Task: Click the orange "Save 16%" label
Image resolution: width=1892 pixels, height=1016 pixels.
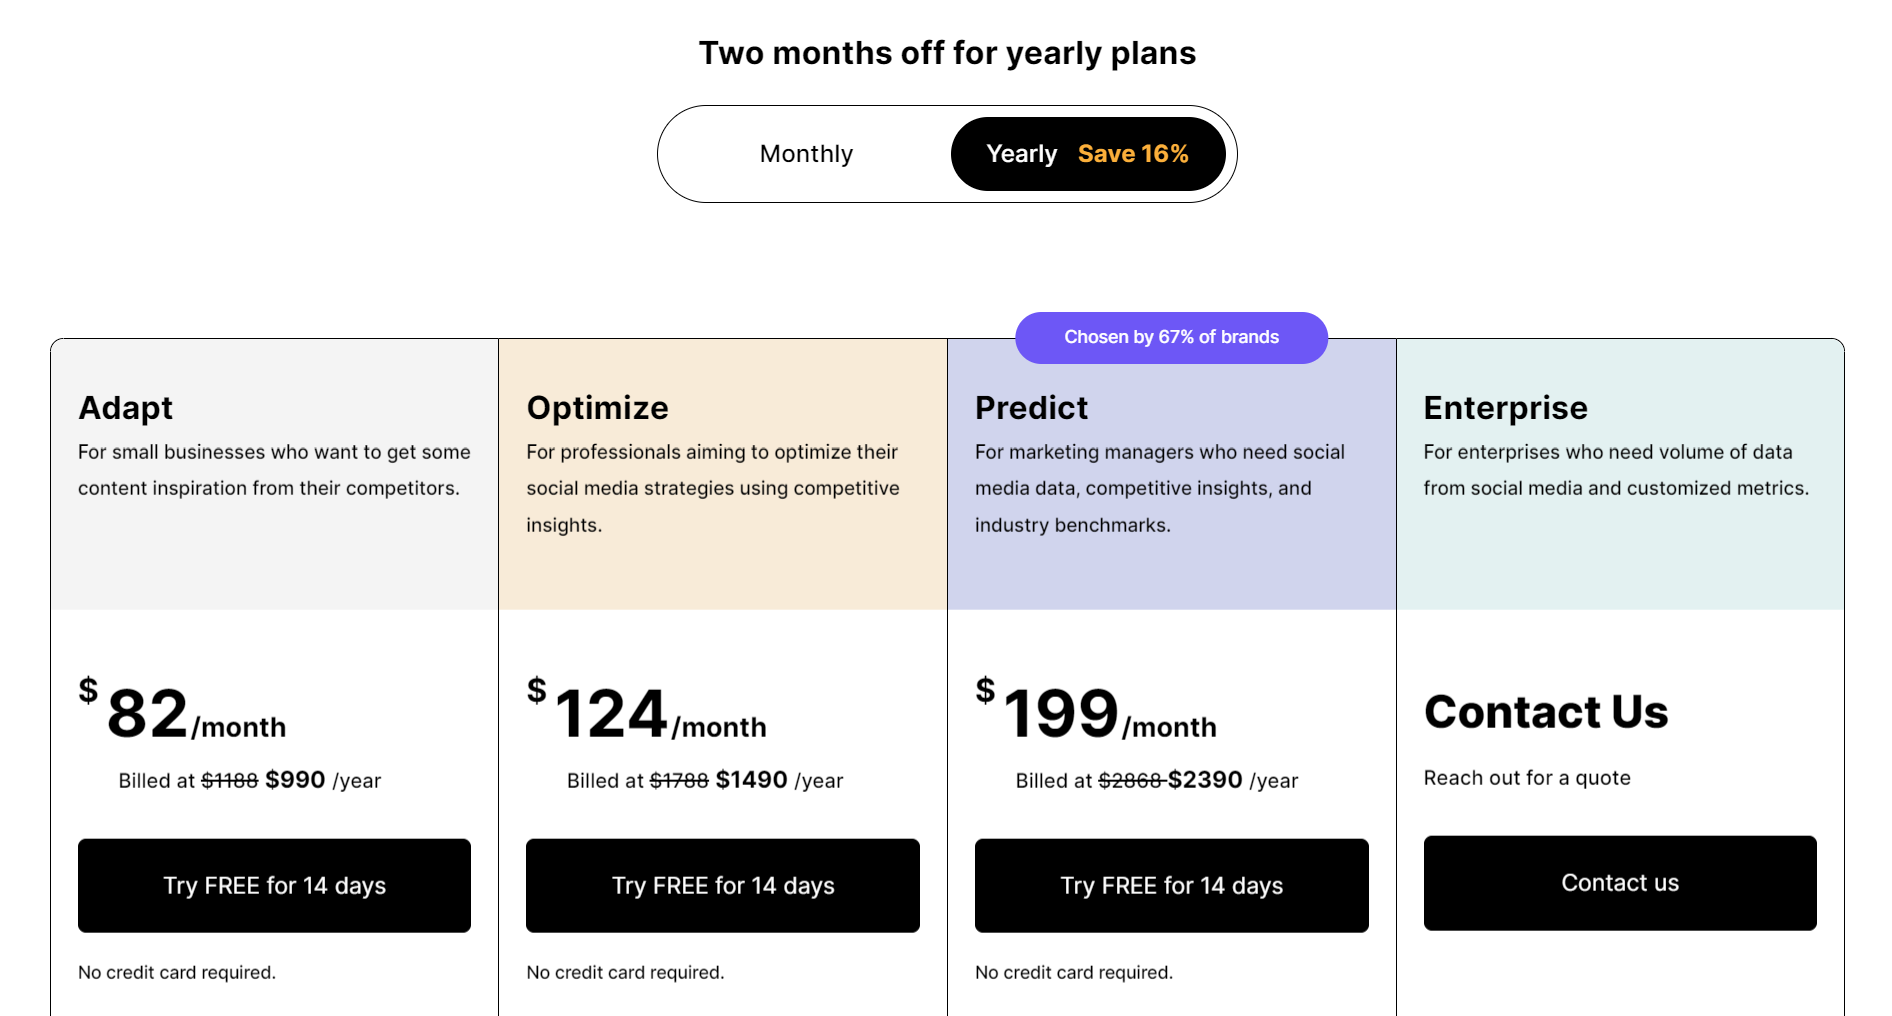Action: [x=1133, y=154]
